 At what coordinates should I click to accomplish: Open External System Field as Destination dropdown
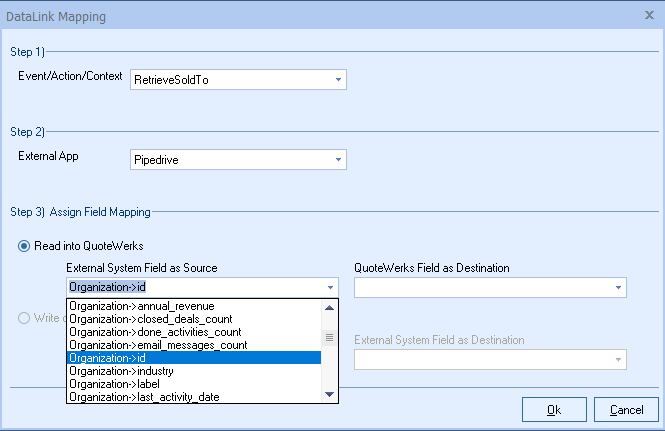point(618,359)
